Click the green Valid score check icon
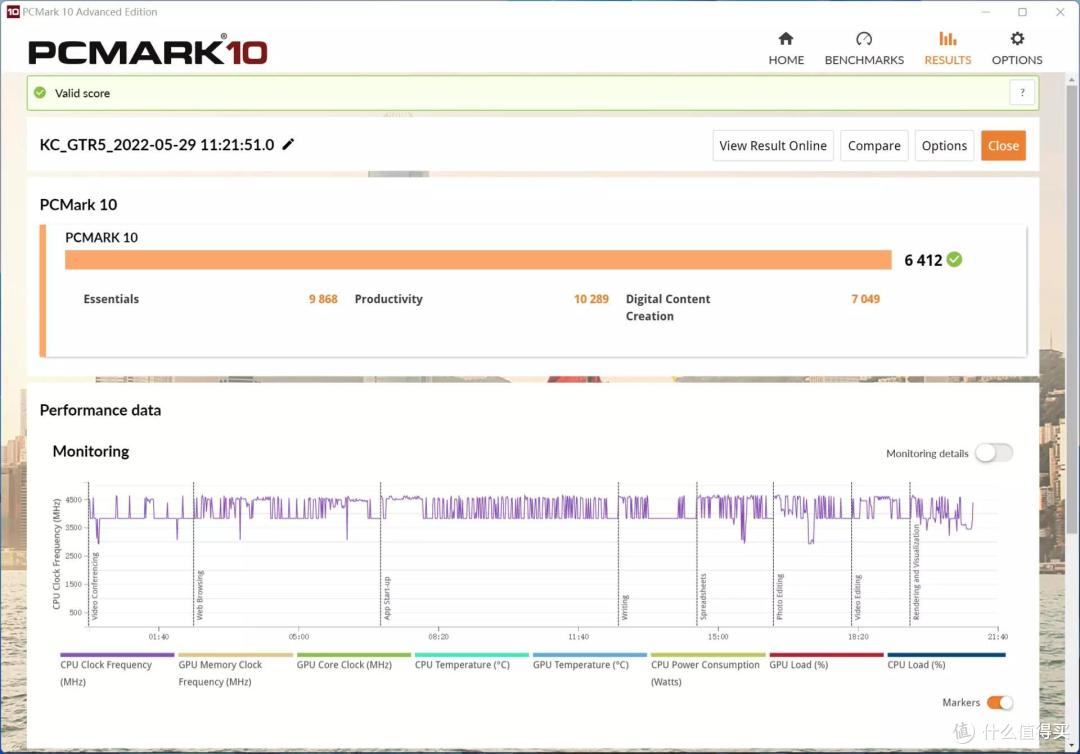The width and height of the screenshot is (1080, 754). tap(40, 92)
